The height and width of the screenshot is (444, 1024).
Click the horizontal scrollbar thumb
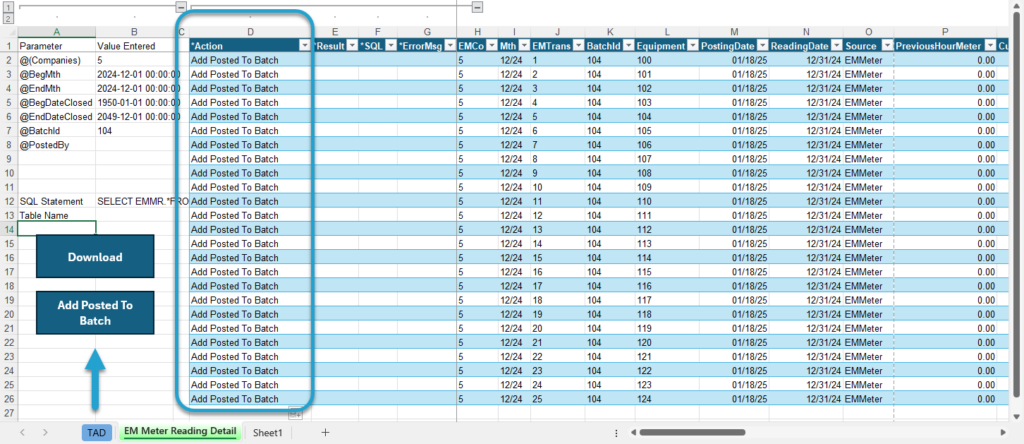coord(692,432)
